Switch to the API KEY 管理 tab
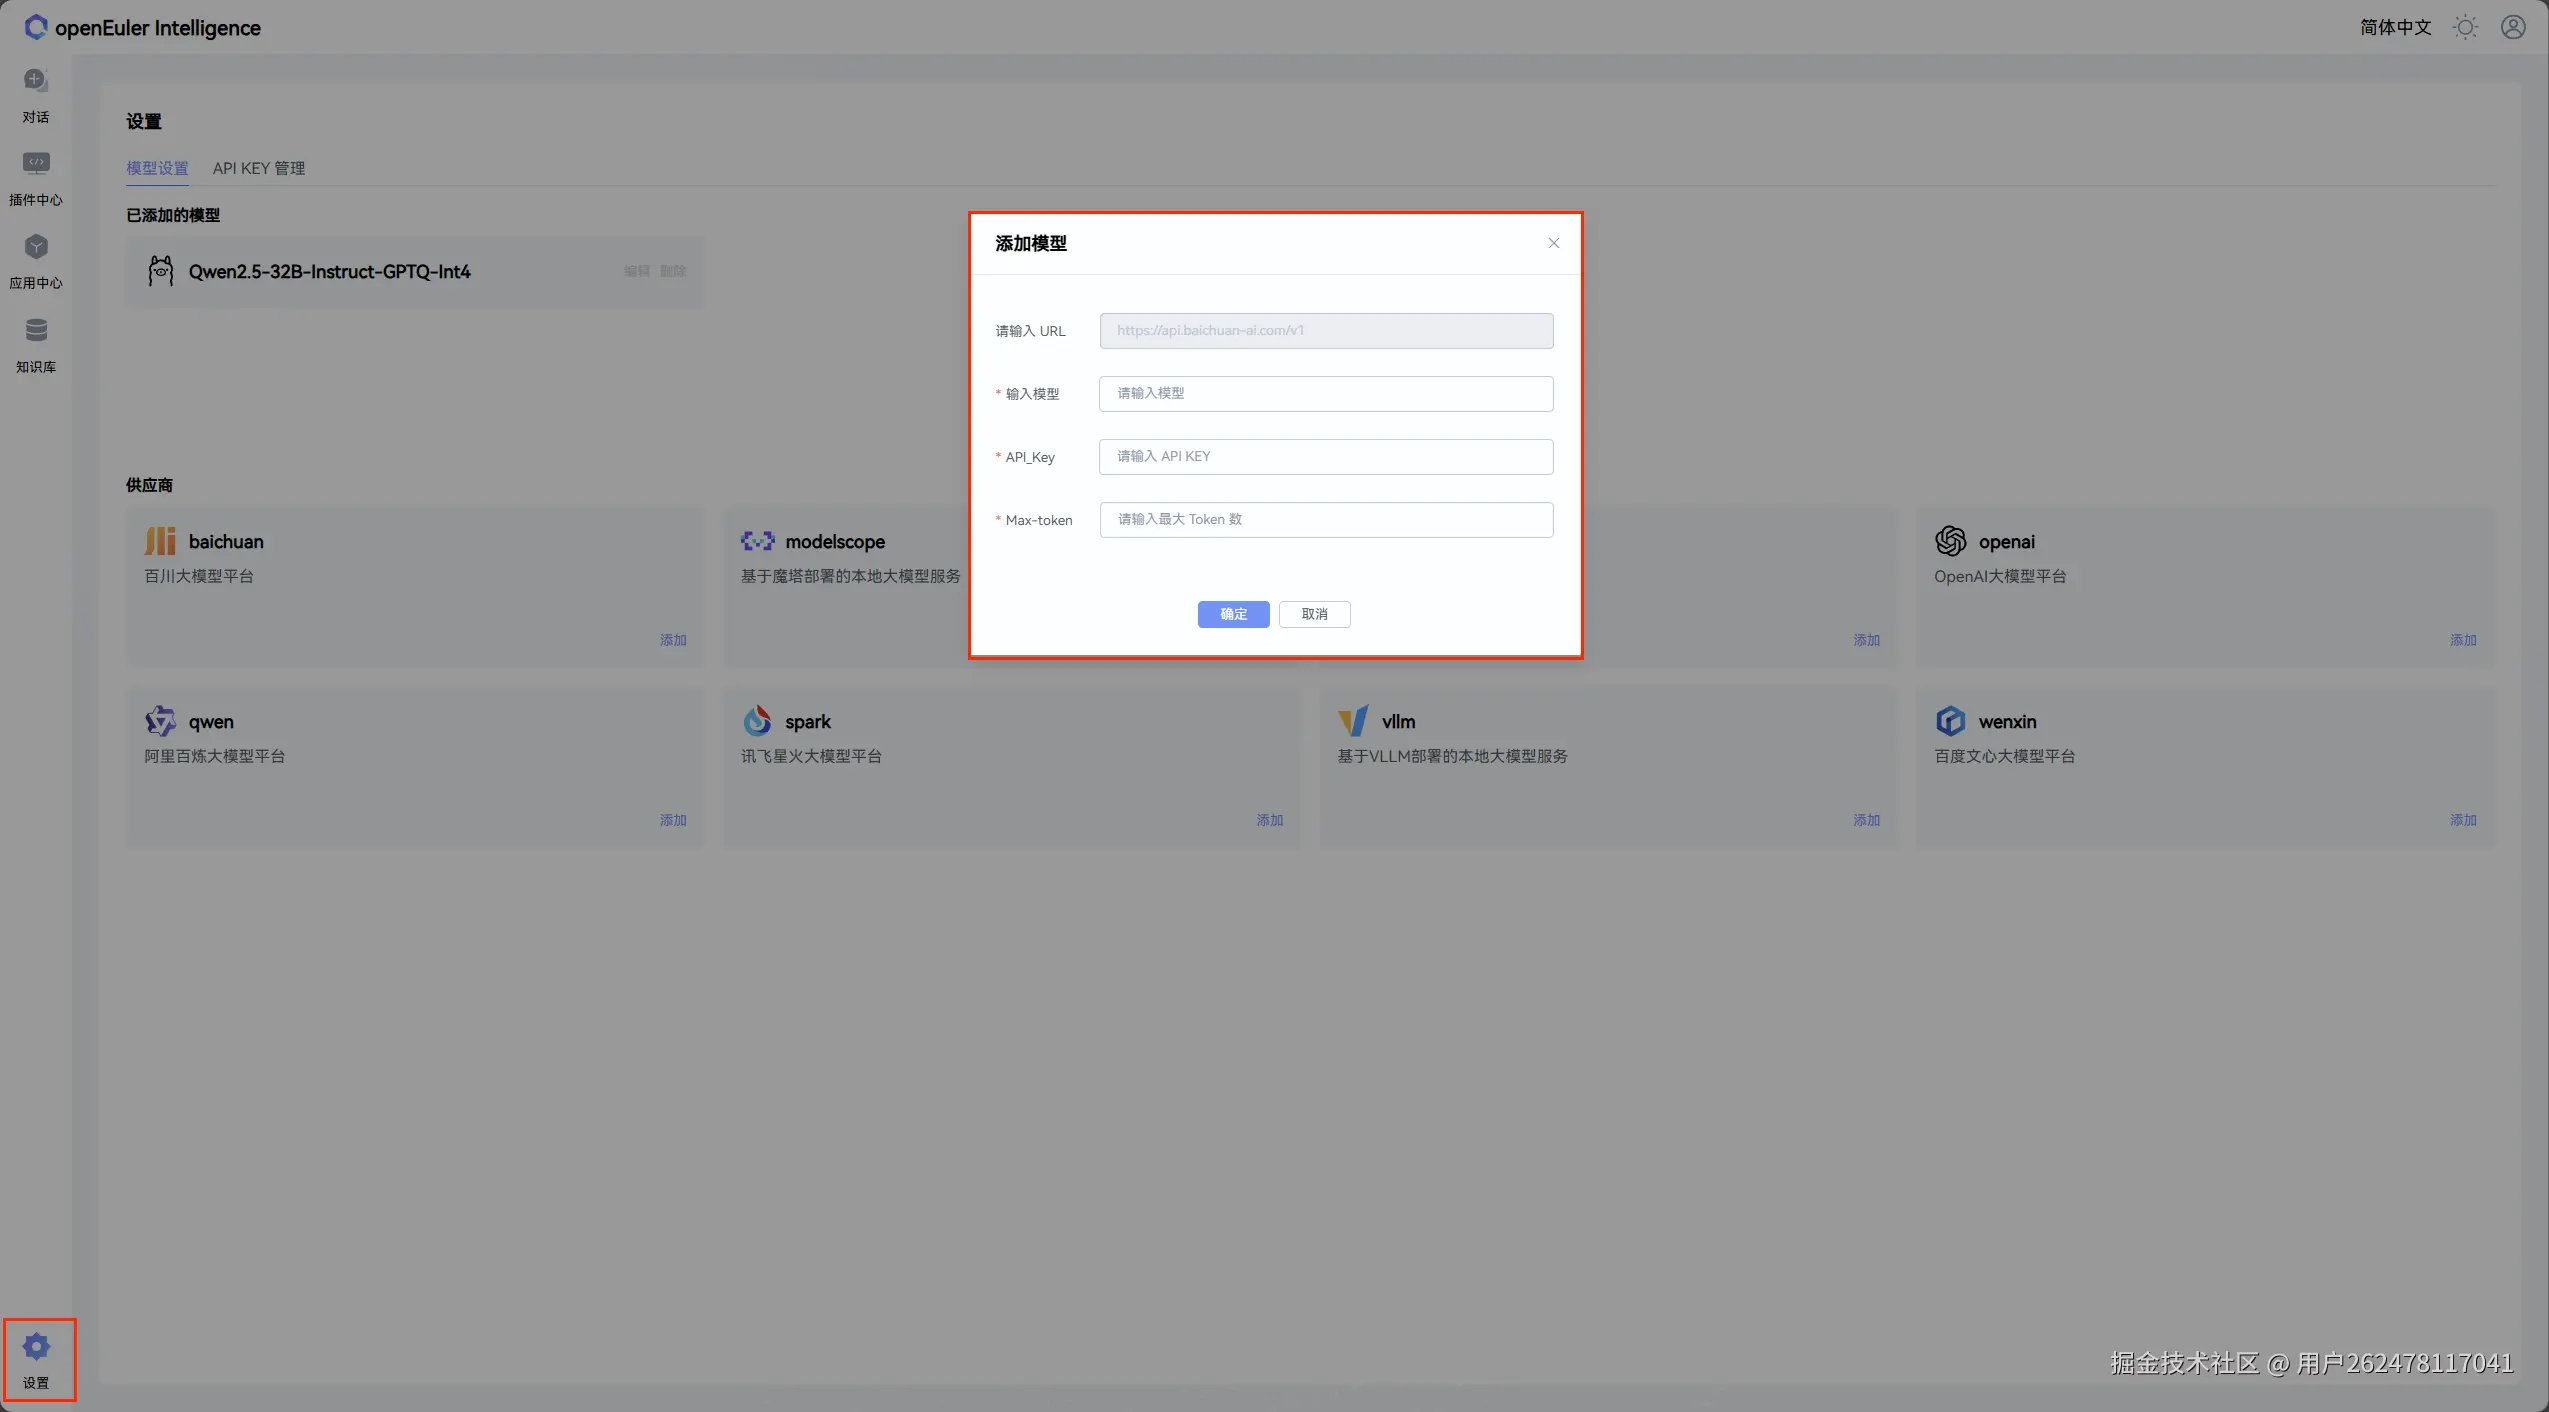Viewport: 2549px width, 1412px height. tap(259, 168)
